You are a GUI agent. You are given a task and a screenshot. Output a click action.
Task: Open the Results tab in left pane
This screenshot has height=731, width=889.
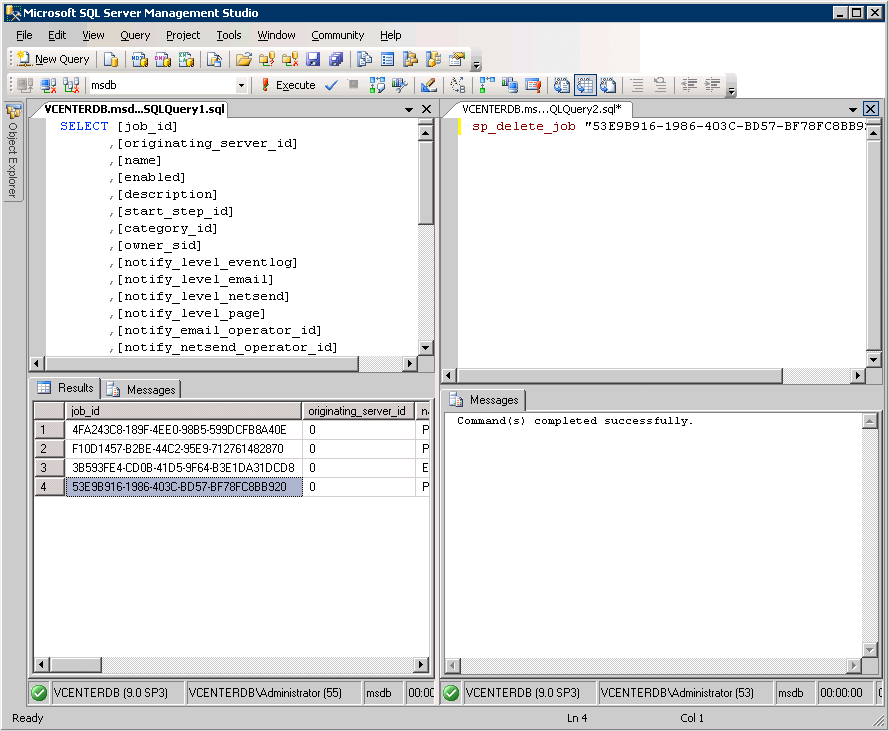point(66,388)
